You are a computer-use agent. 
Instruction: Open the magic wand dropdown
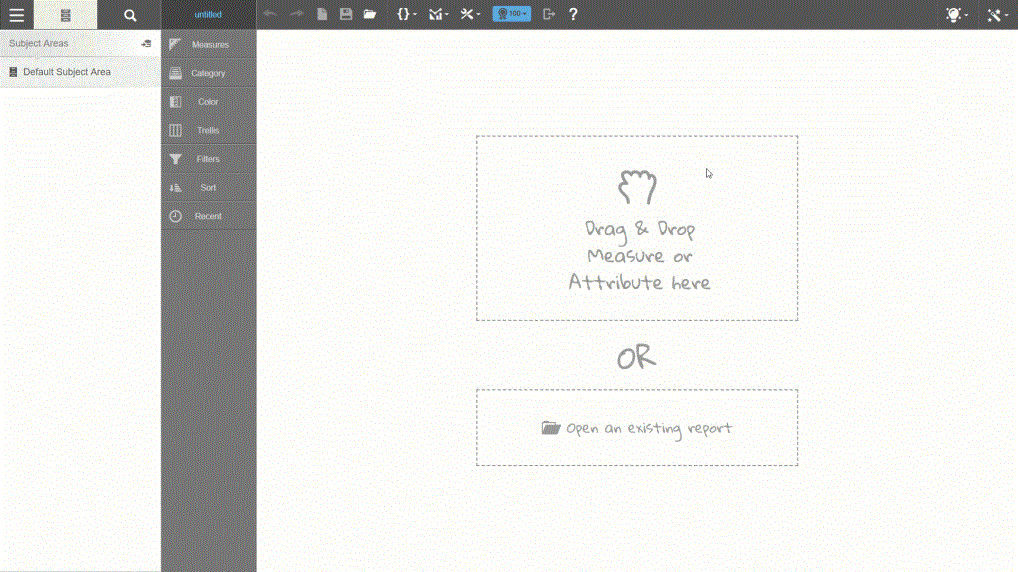[x=996, y=15]
